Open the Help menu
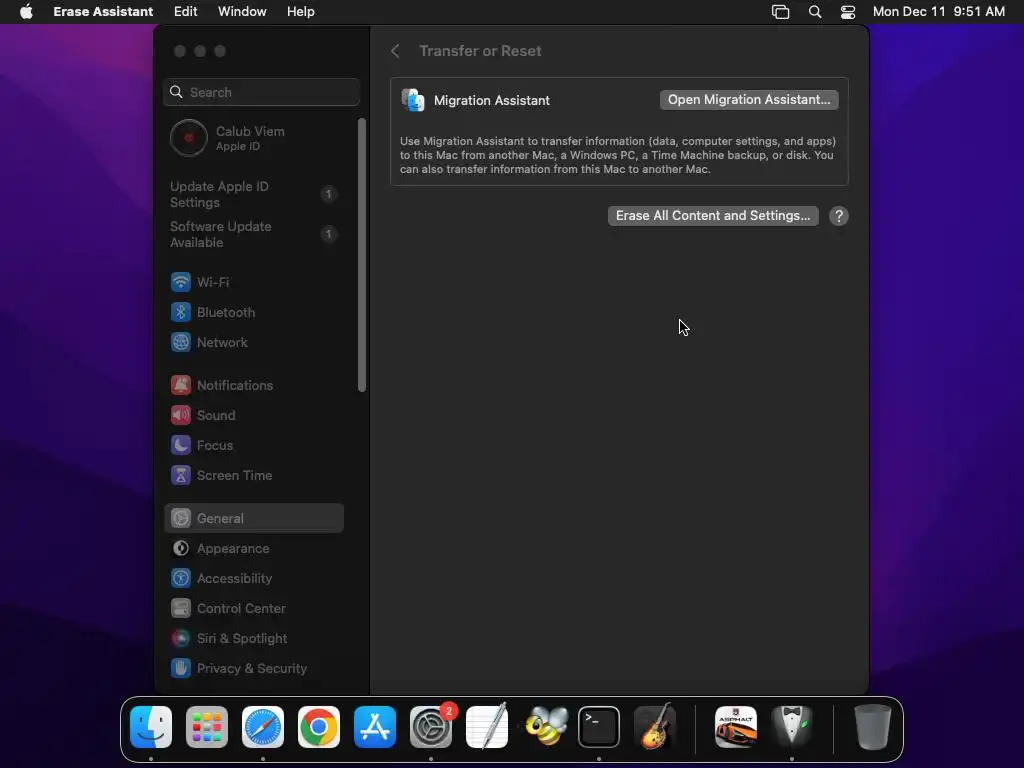The image size is (1024, 768). [300, 11]
